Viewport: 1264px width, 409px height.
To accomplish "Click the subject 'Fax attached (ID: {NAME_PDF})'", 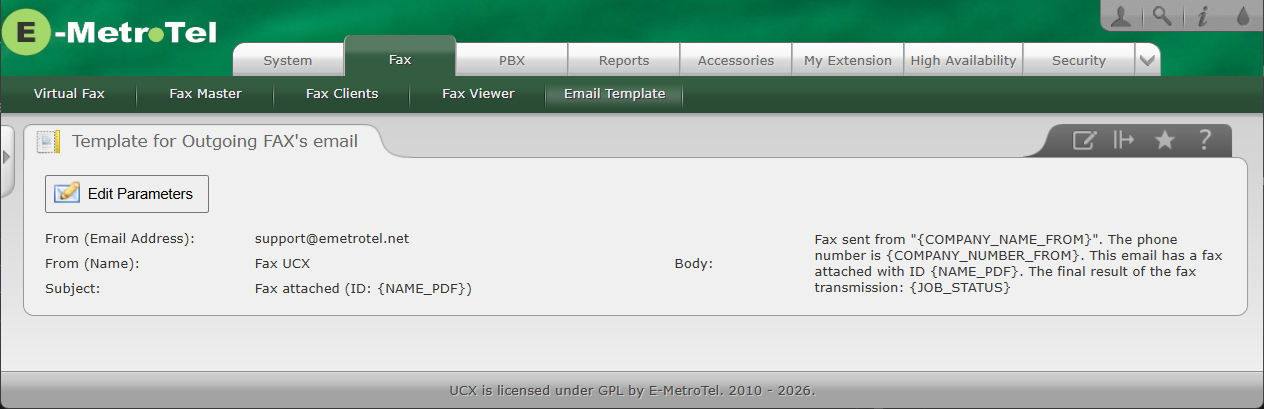I will tap(364, 289).
